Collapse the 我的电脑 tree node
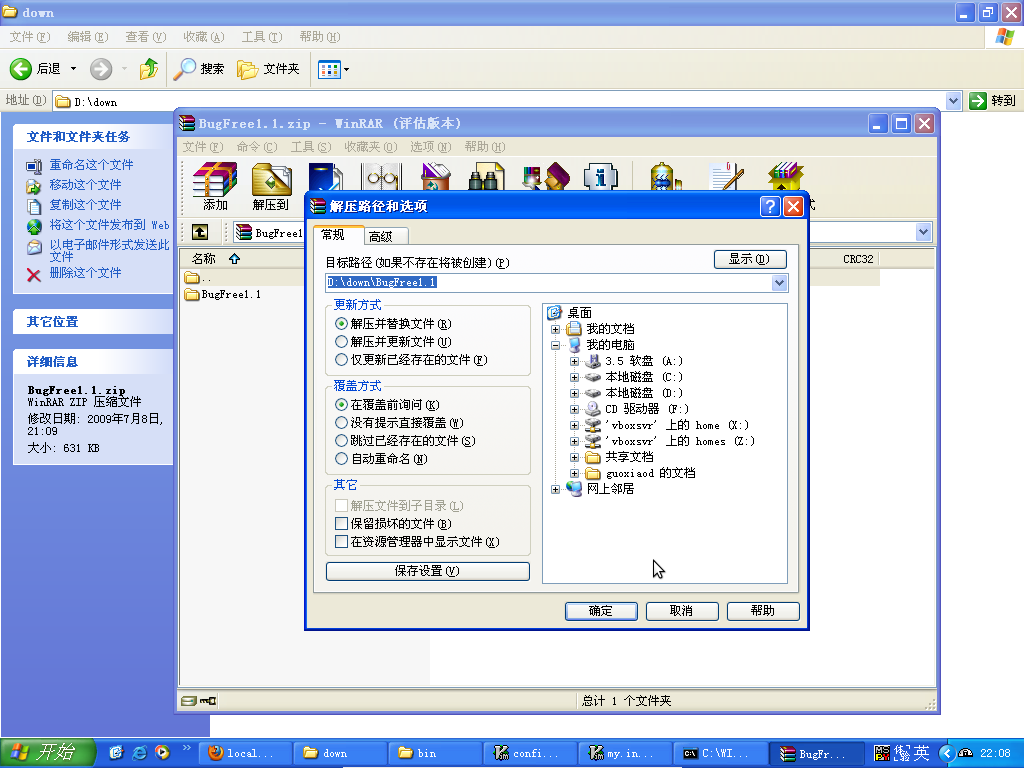1024x768 pixels. 555,345
